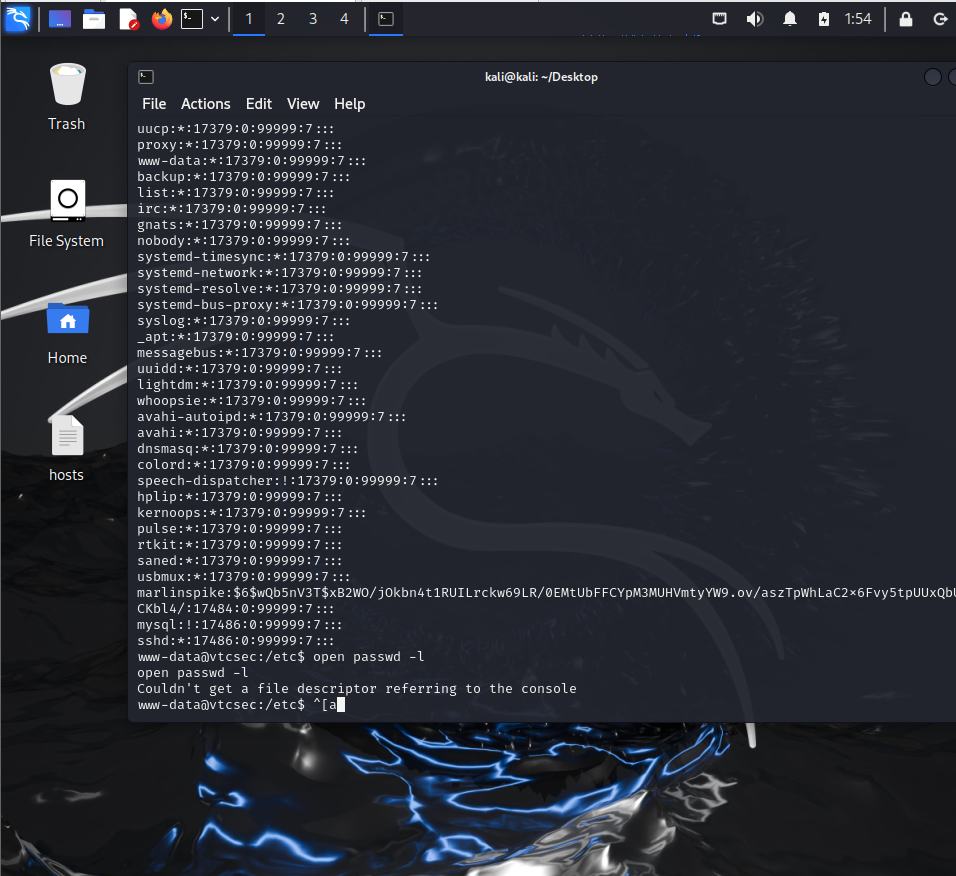Click the mysql:!:17486 entry line
956x876 pixels.
(x=240, y=624)
